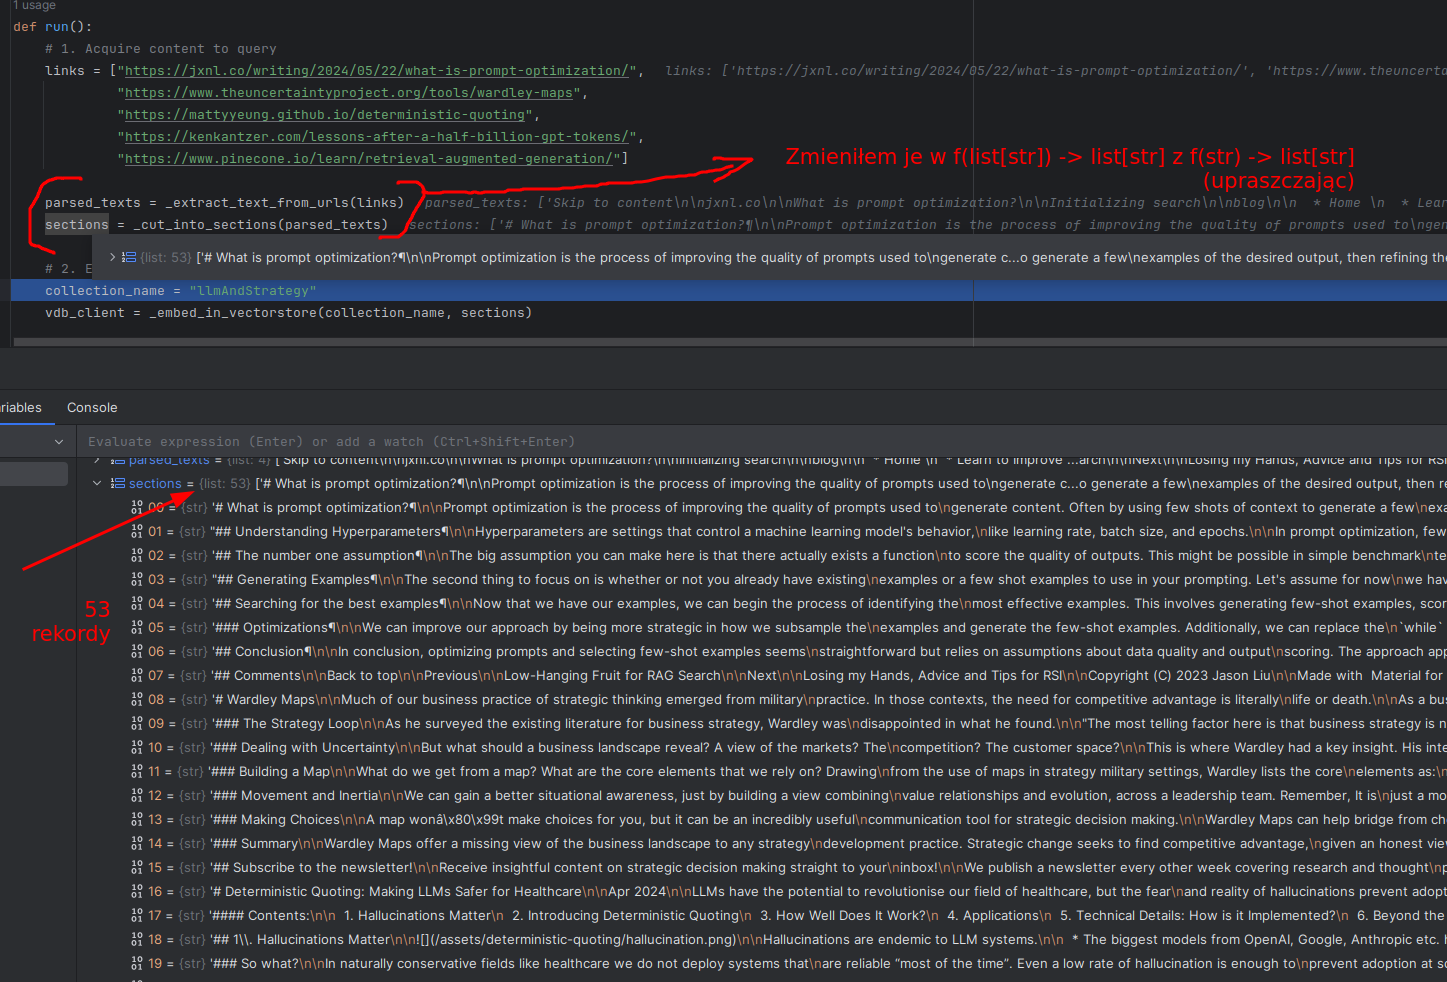This screenshot has height=982, width=1447.
Task: Click the string icon for item 05
Action: pos(137,628)
